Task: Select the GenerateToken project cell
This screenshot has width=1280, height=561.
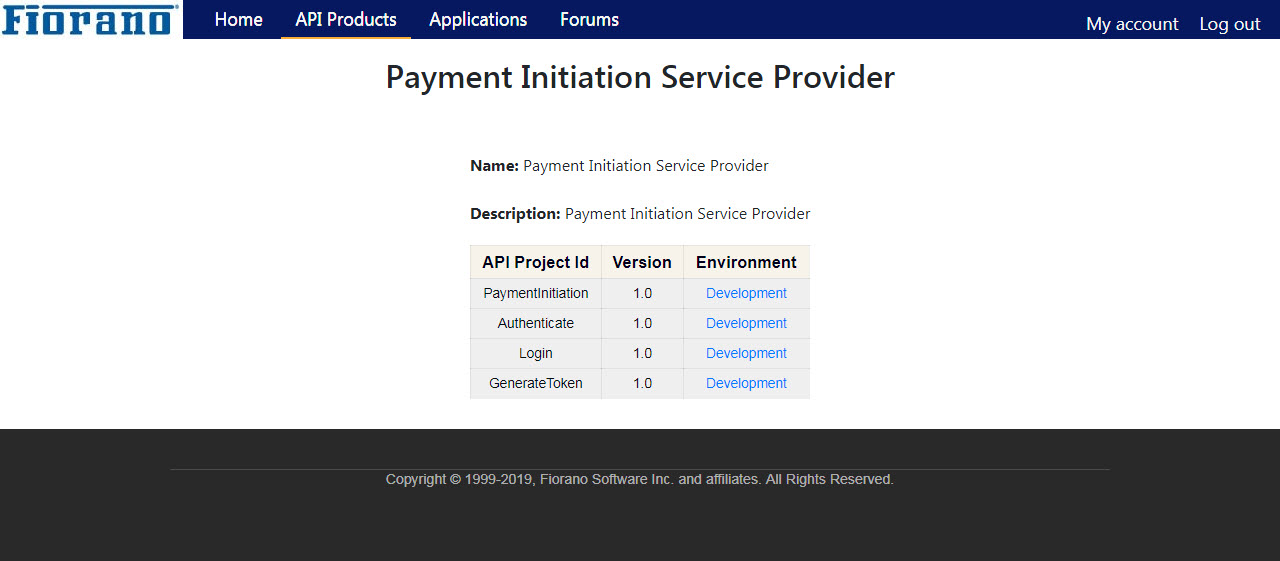Action: tap(536, 383)
